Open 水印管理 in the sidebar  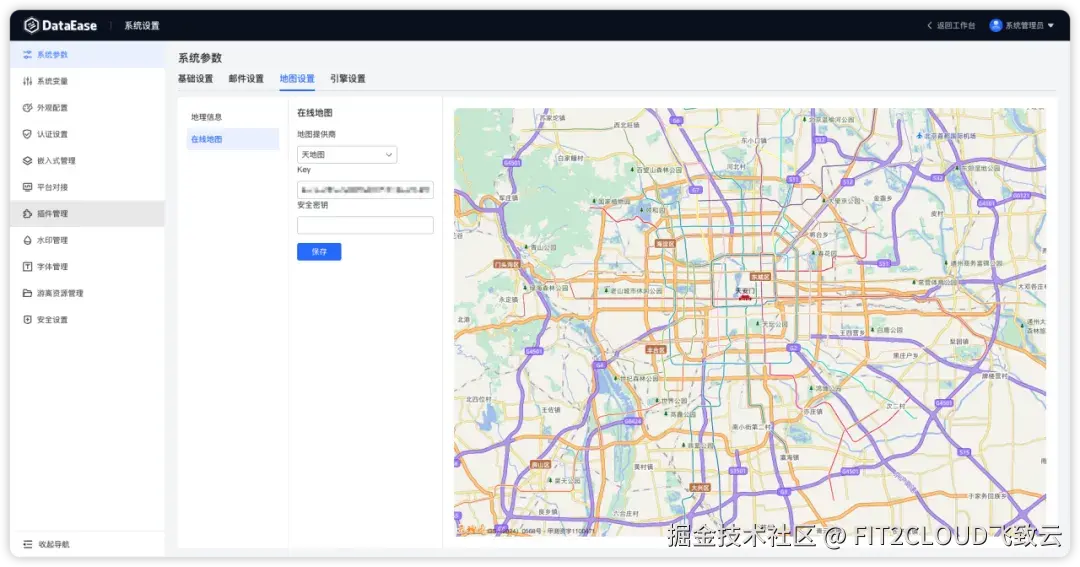87,240
